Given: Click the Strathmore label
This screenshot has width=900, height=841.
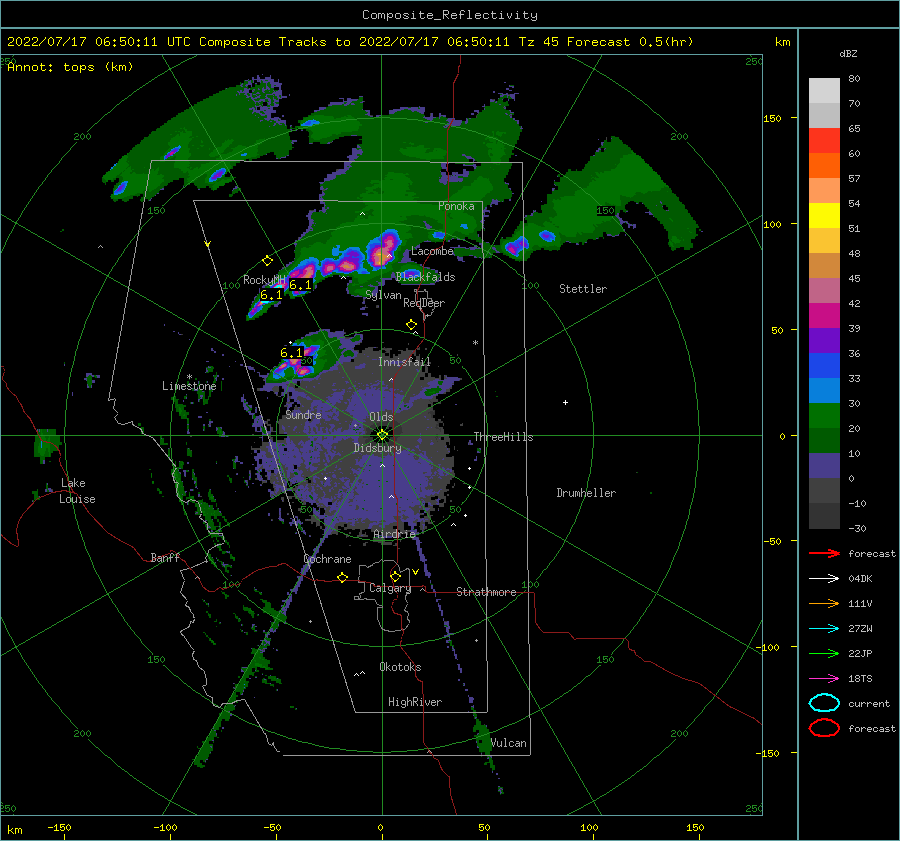Looking at the screenshot, I should (x=486, y=592).
